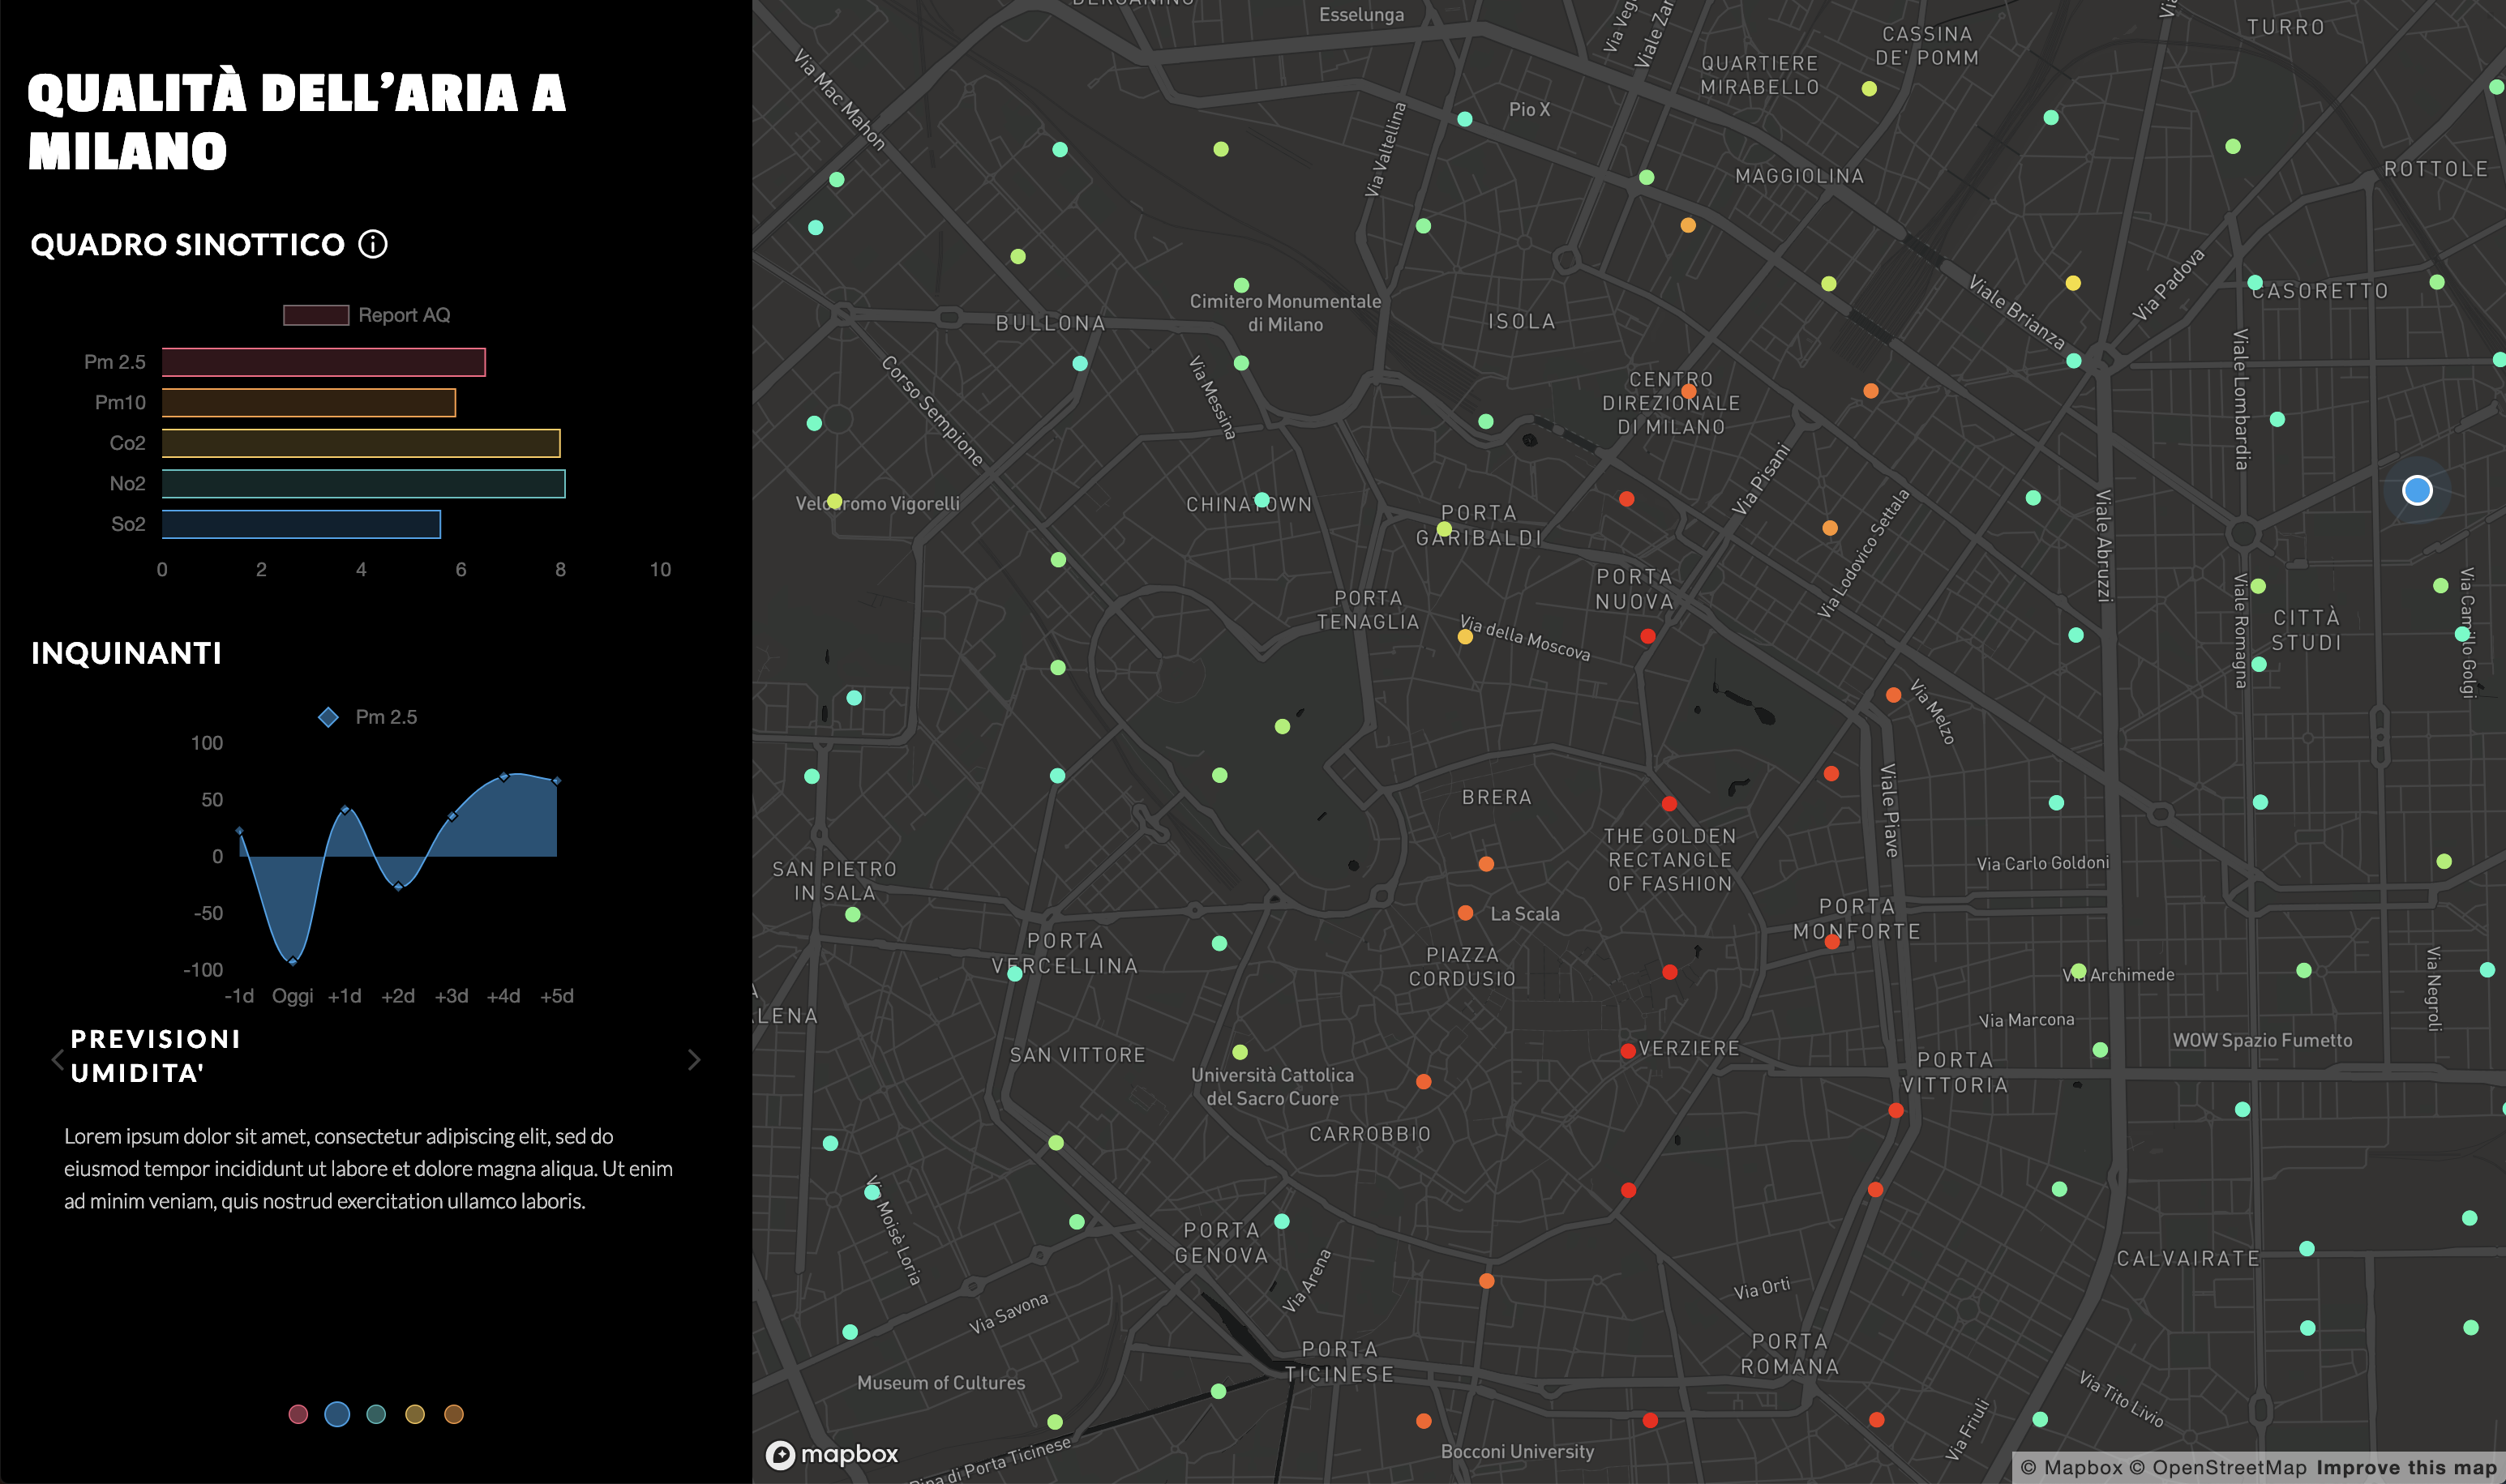Select the yellow pollutant dot

pyautogui.click(x=415, y=1414)
